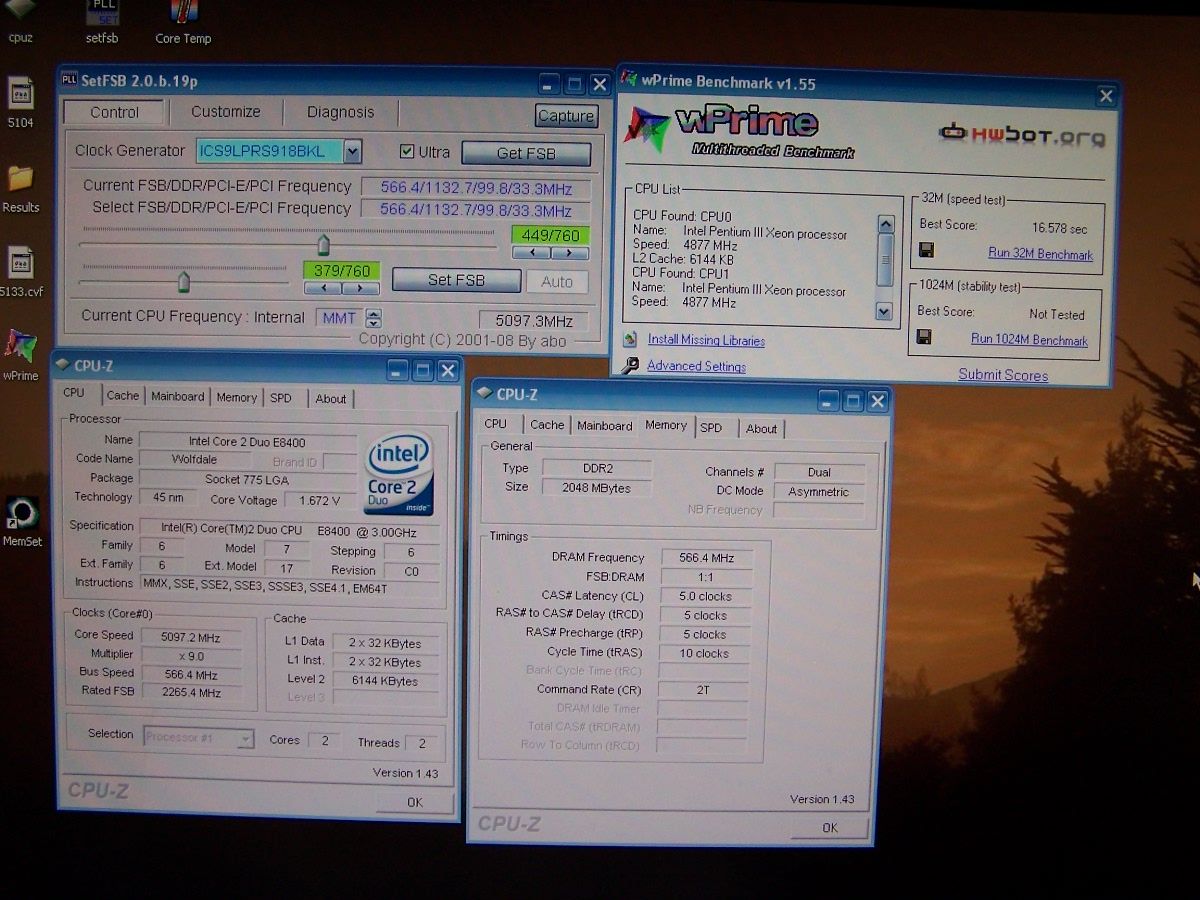Click the 5097.3MHz CPU frequency field

(x=533, y=320)
